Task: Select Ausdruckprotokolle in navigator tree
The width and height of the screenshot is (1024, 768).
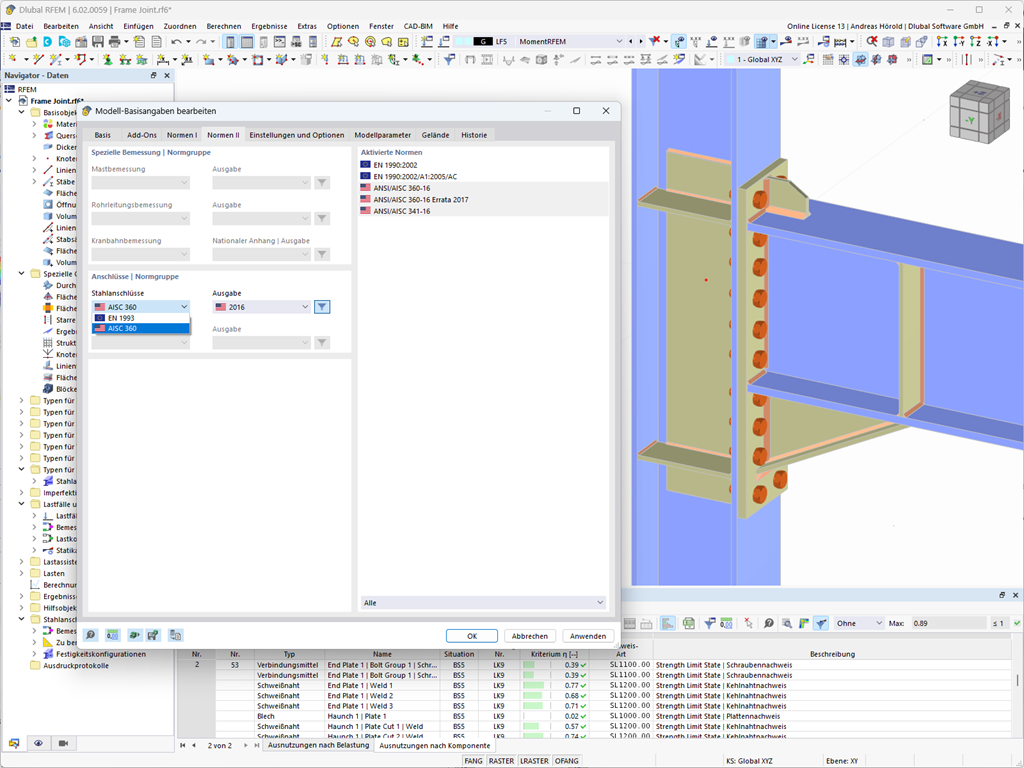Action: [76, 665]
